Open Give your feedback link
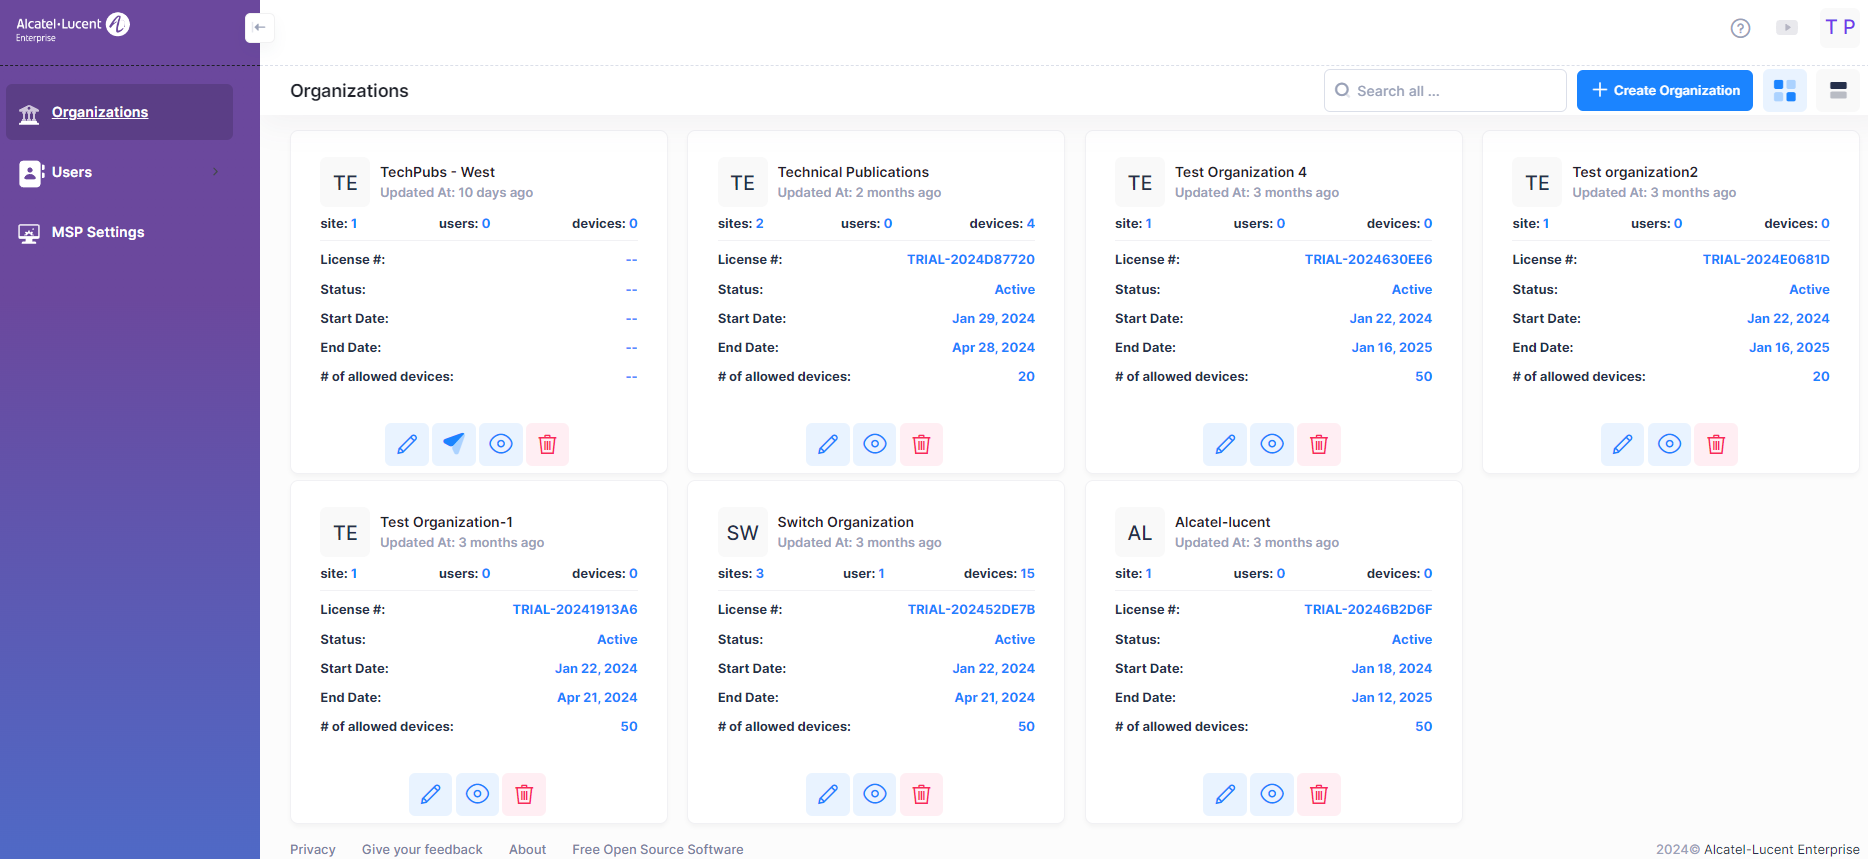 tap(422, 849)
